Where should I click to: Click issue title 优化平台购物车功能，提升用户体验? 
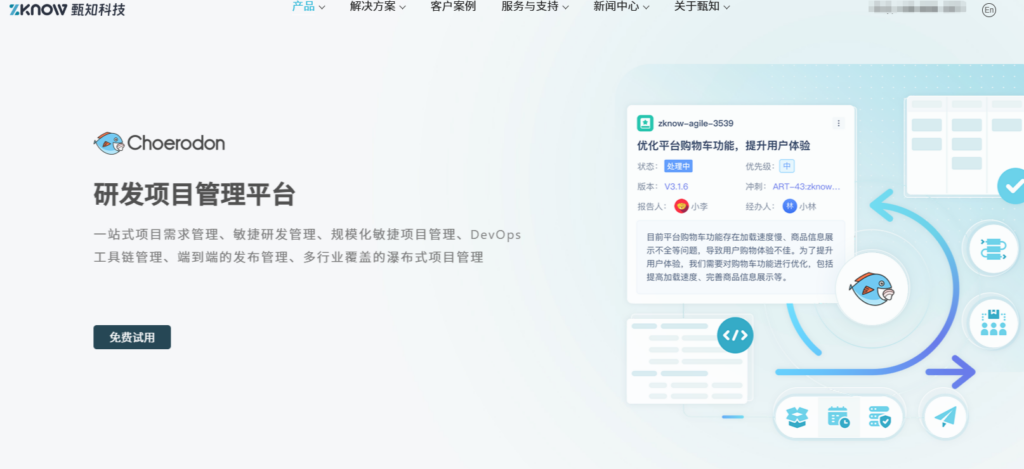point(724,145)
